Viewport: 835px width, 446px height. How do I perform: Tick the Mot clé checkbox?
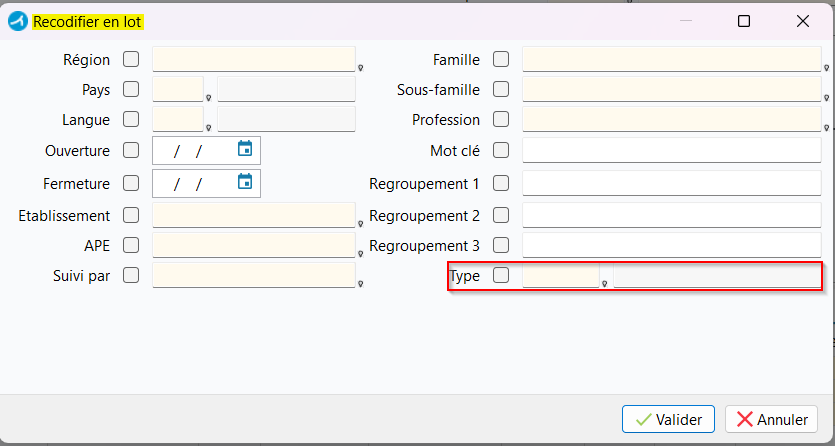pyautogui.click(x=501, y=151)
